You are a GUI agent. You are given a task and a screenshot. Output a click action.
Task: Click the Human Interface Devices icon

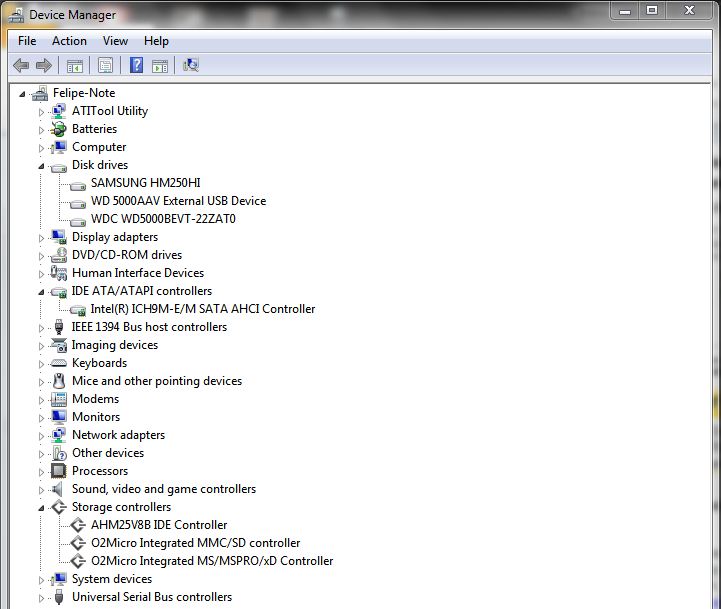(58, 273)
